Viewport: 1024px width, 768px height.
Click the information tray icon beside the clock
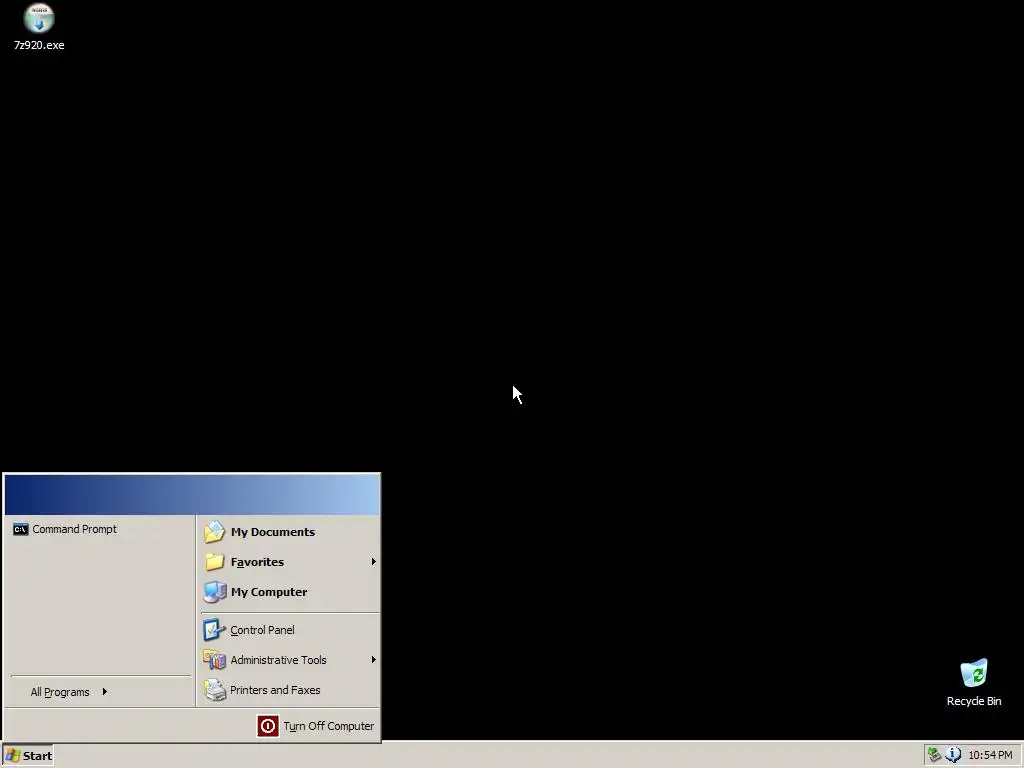[953, 755]
